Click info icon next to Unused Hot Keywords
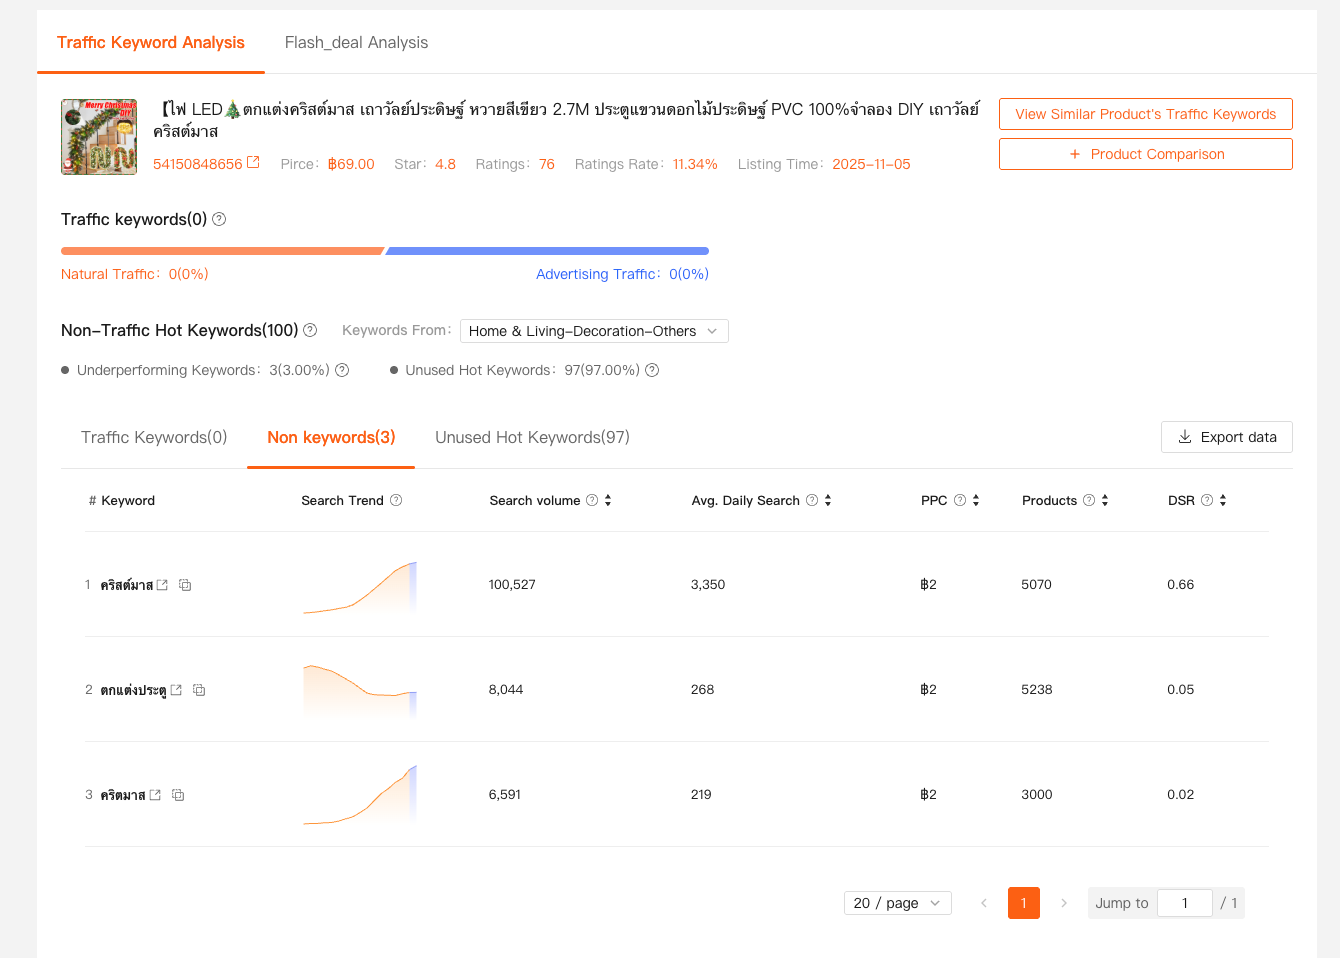This screenshot has width=1340, height=958. pyautogui.click(x=652, y=370)
